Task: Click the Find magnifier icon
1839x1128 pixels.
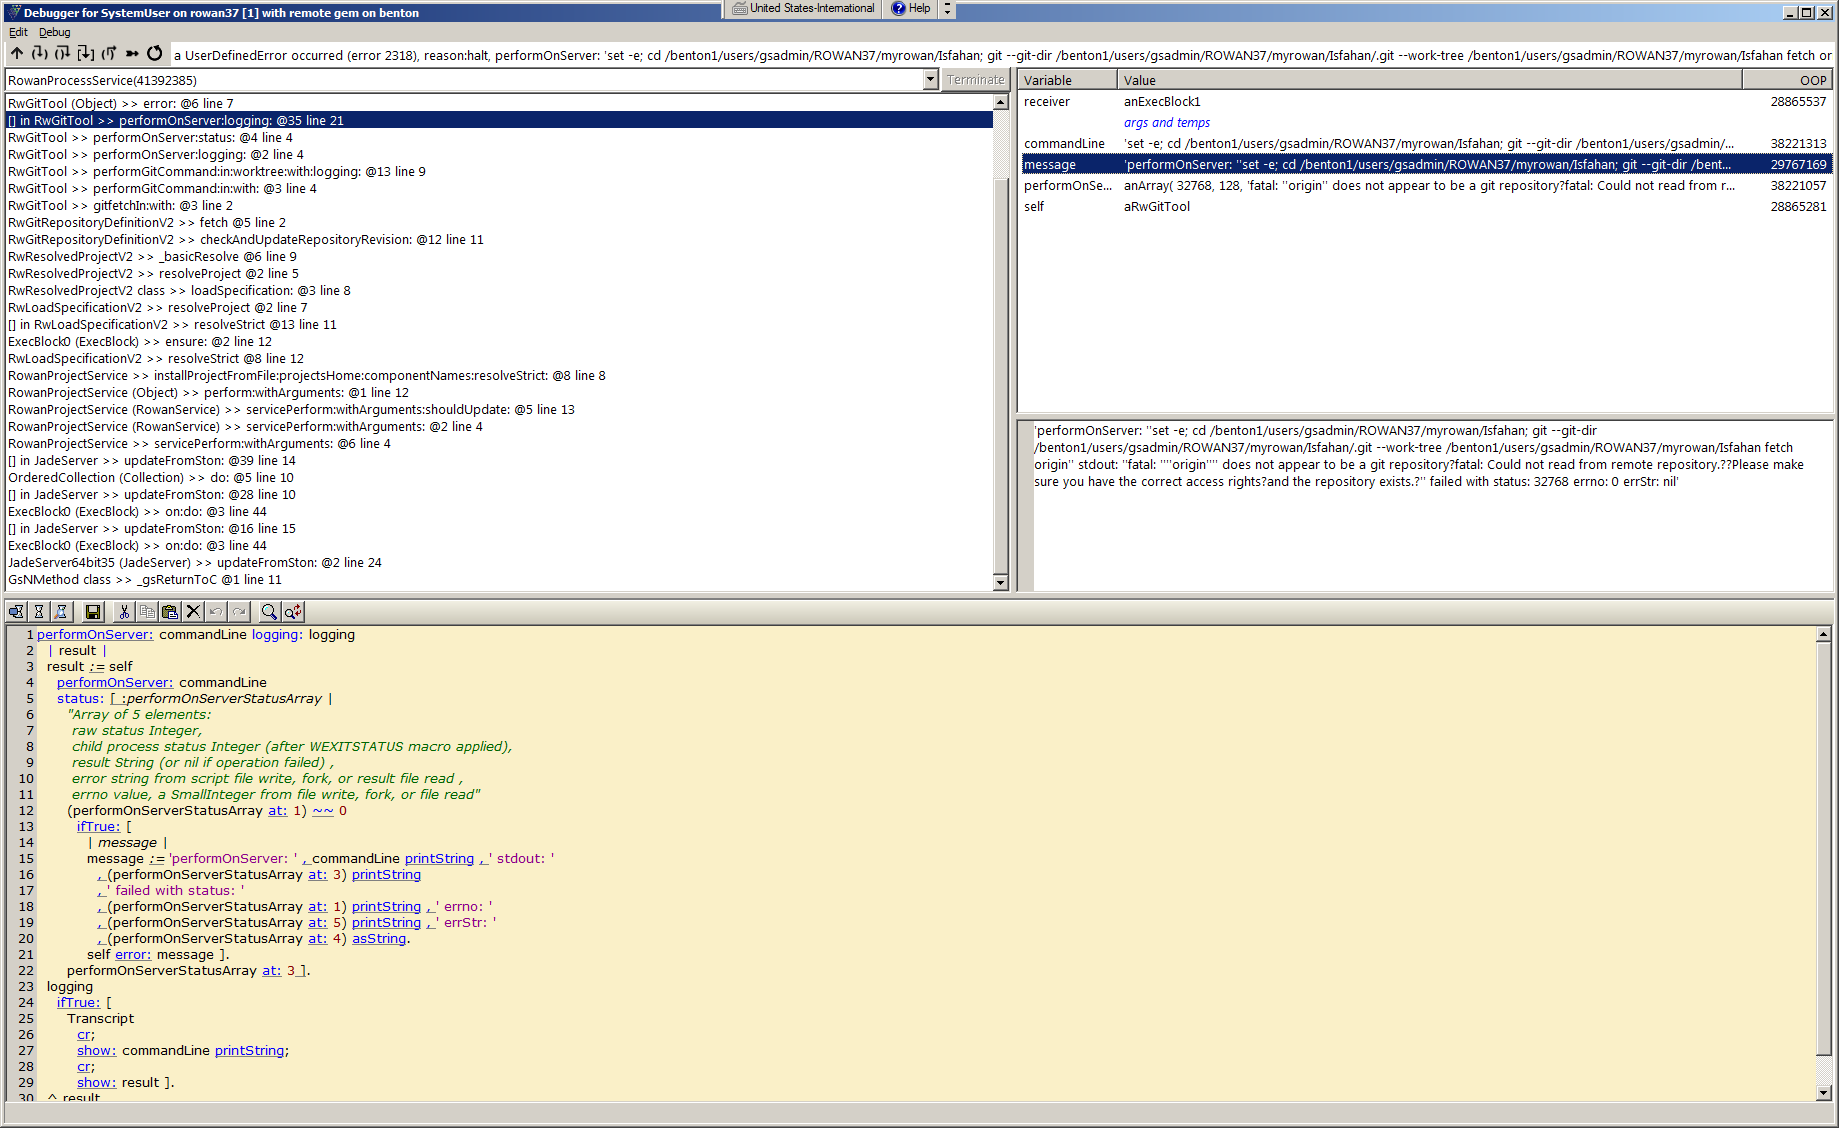Action: point(269,612)
